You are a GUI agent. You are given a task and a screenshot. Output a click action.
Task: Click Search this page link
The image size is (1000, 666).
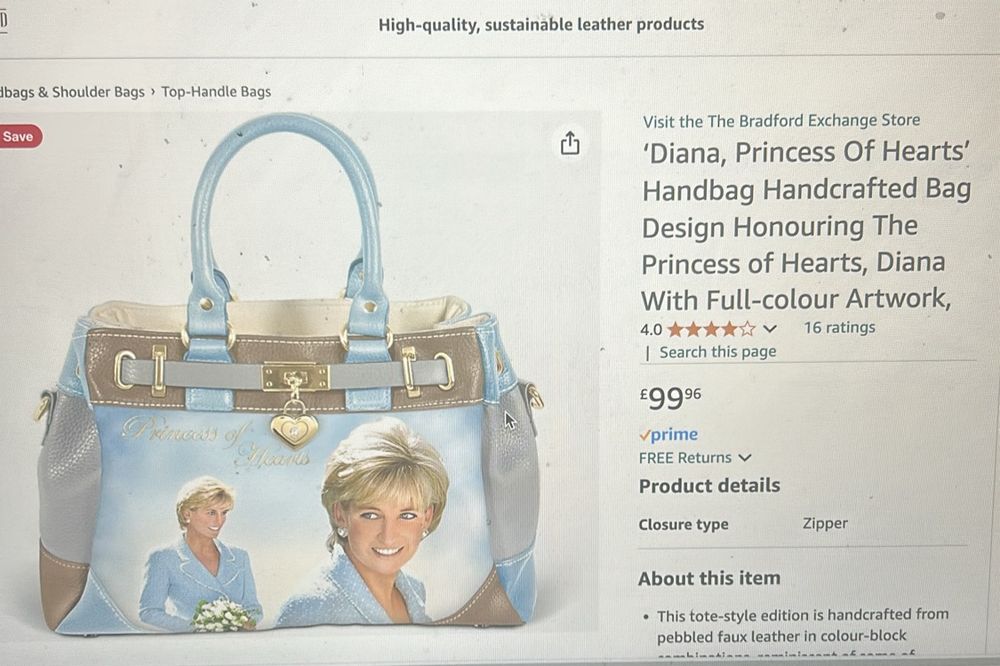(x=717, y=352)
